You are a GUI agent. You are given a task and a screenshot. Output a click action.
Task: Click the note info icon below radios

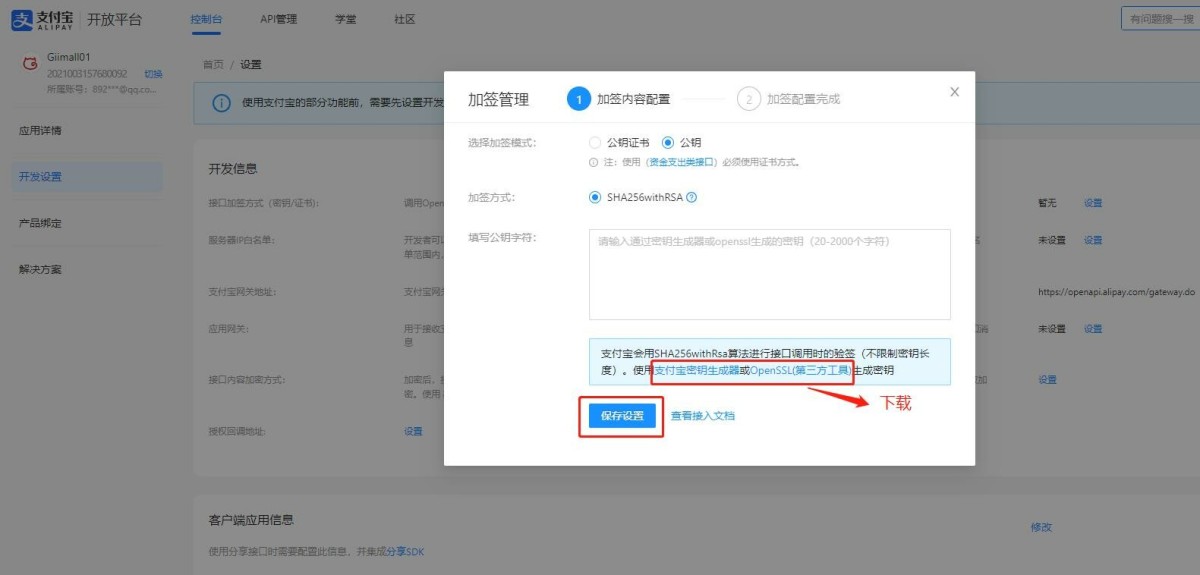[x=593, y=161]
